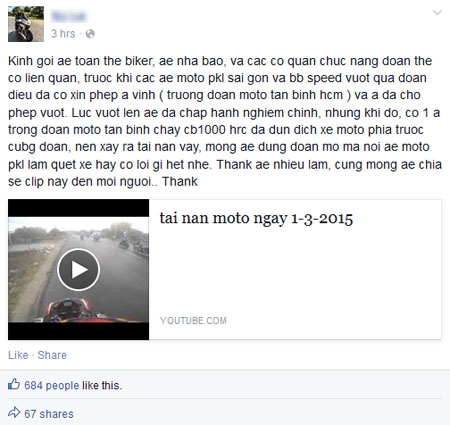View the 684 people who liked
Screen dimensions: 450x425
tap(52, 386)
